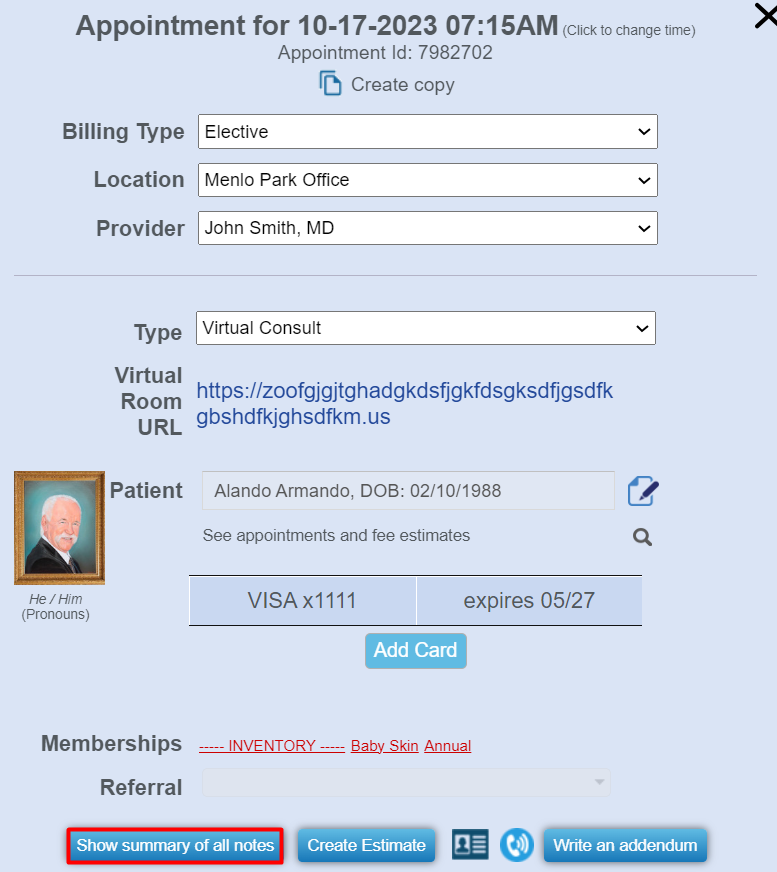The image size is (777, 872).
Task: Open the patient ID card icon
Action: (x=470, y=845)
